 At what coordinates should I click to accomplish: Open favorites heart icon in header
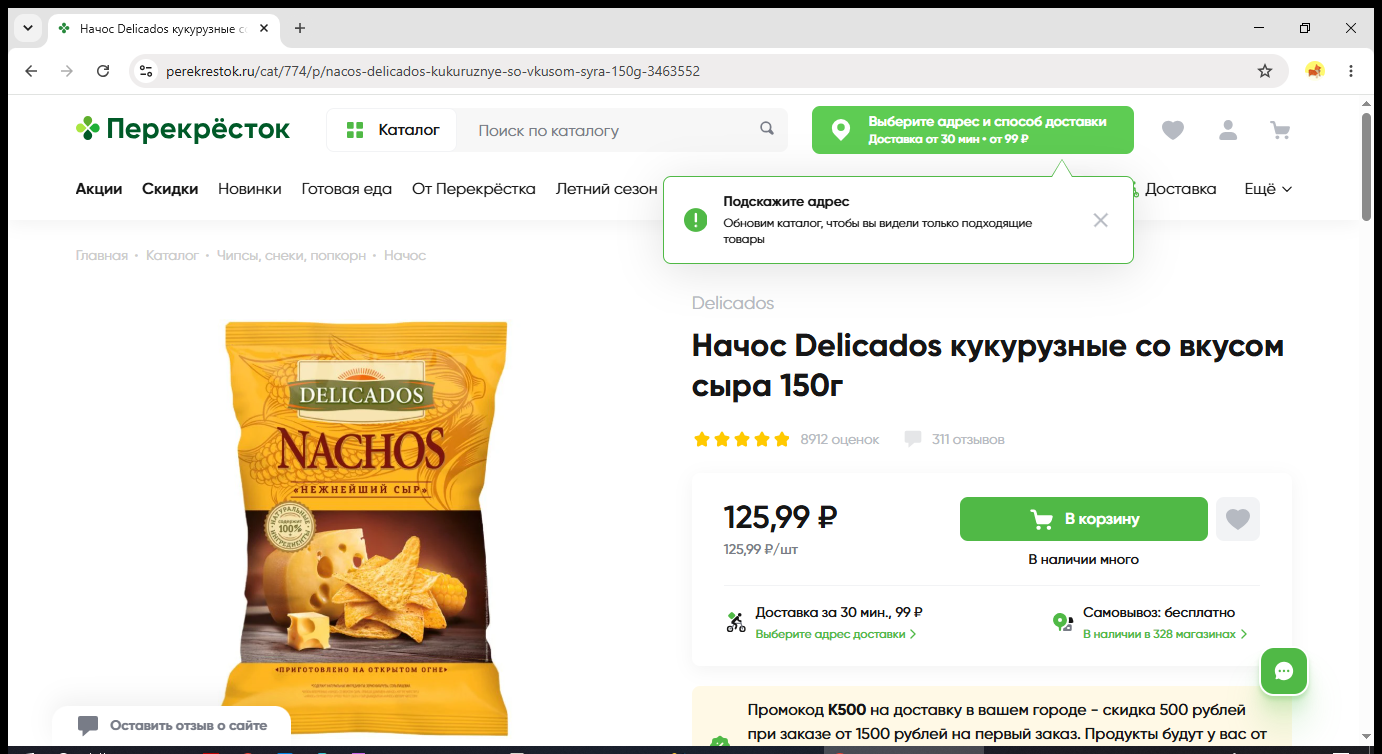click(x=1173, y=130)
